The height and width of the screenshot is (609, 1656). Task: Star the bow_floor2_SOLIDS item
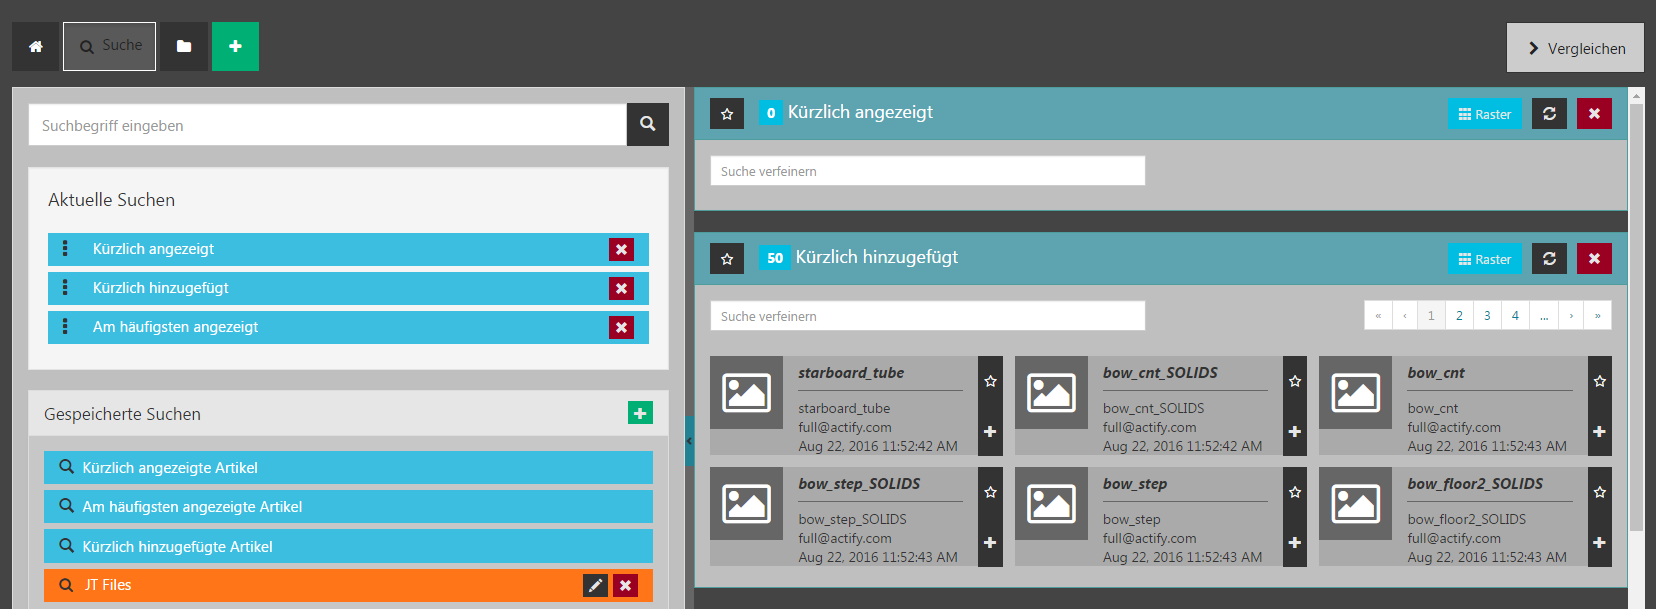point(1600,492)
